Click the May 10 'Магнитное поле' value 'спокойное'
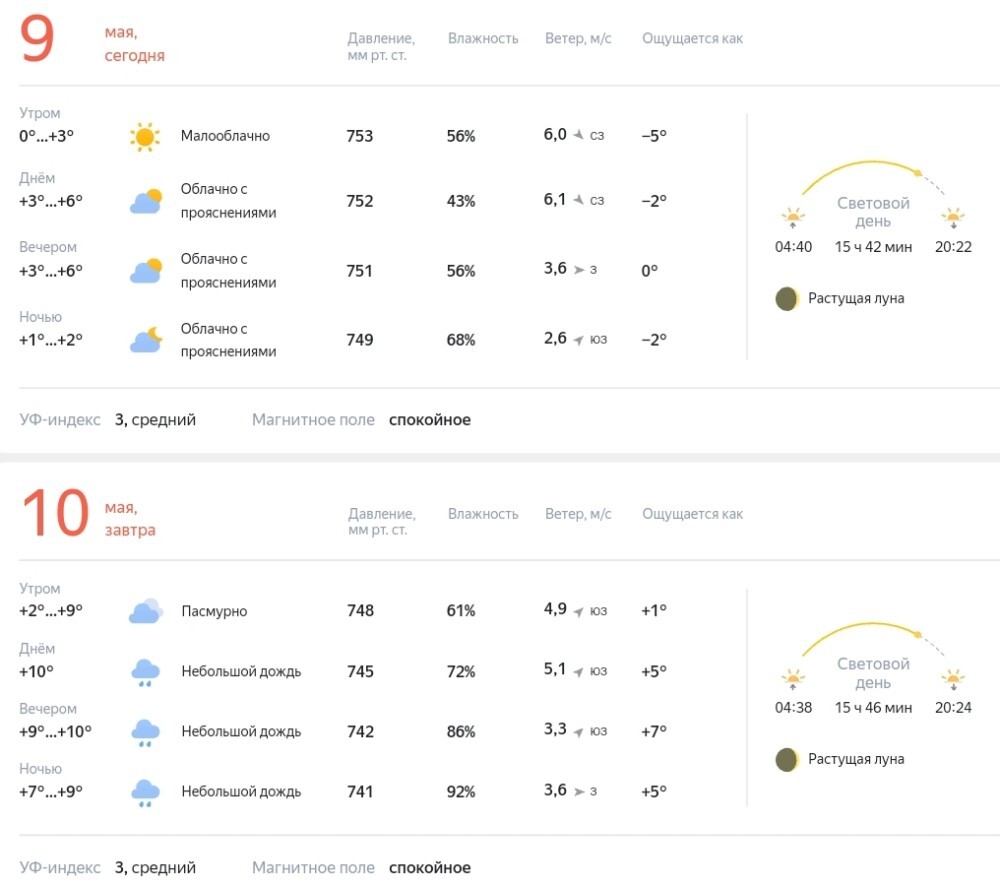Viewport: 1000px width, 886px height. [x=430, y=868]
